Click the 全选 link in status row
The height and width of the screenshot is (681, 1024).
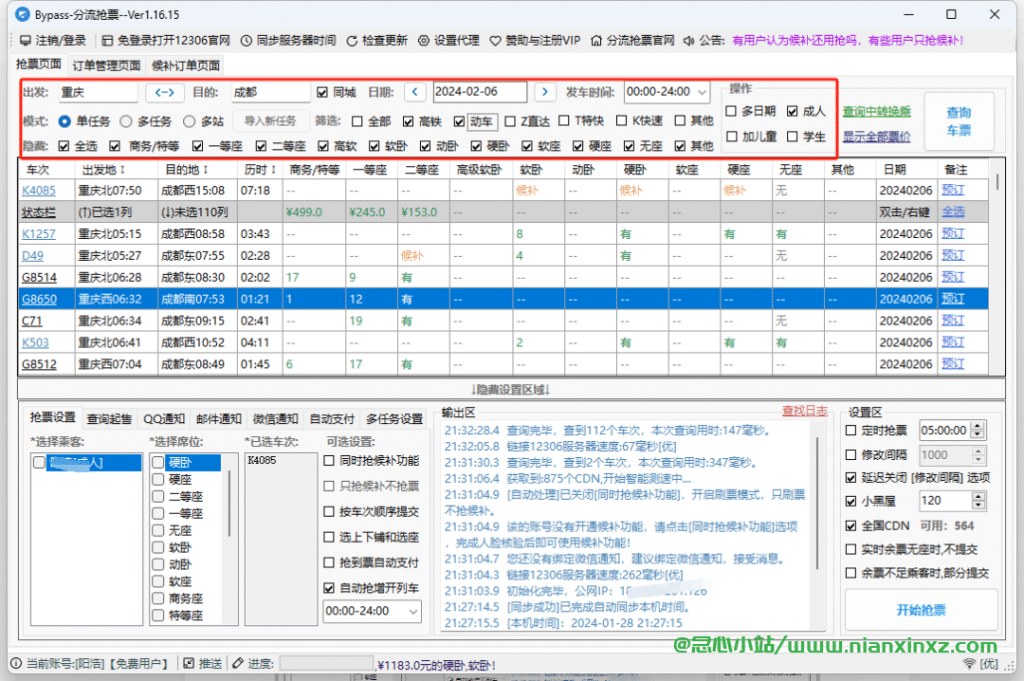[953, 212]
